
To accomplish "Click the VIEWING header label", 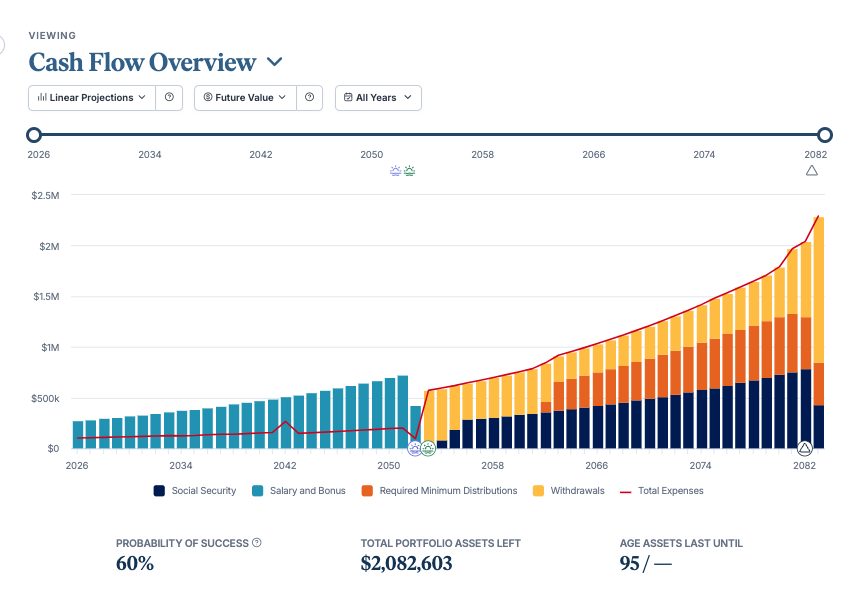I will 52,36.
